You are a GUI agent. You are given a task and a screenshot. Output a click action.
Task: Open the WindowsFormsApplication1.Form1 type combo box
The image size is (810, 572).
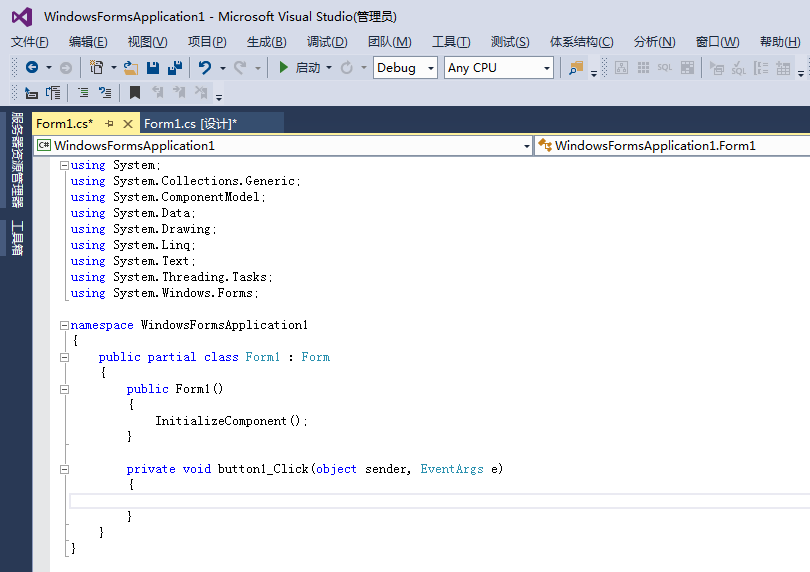click(672, 146)
